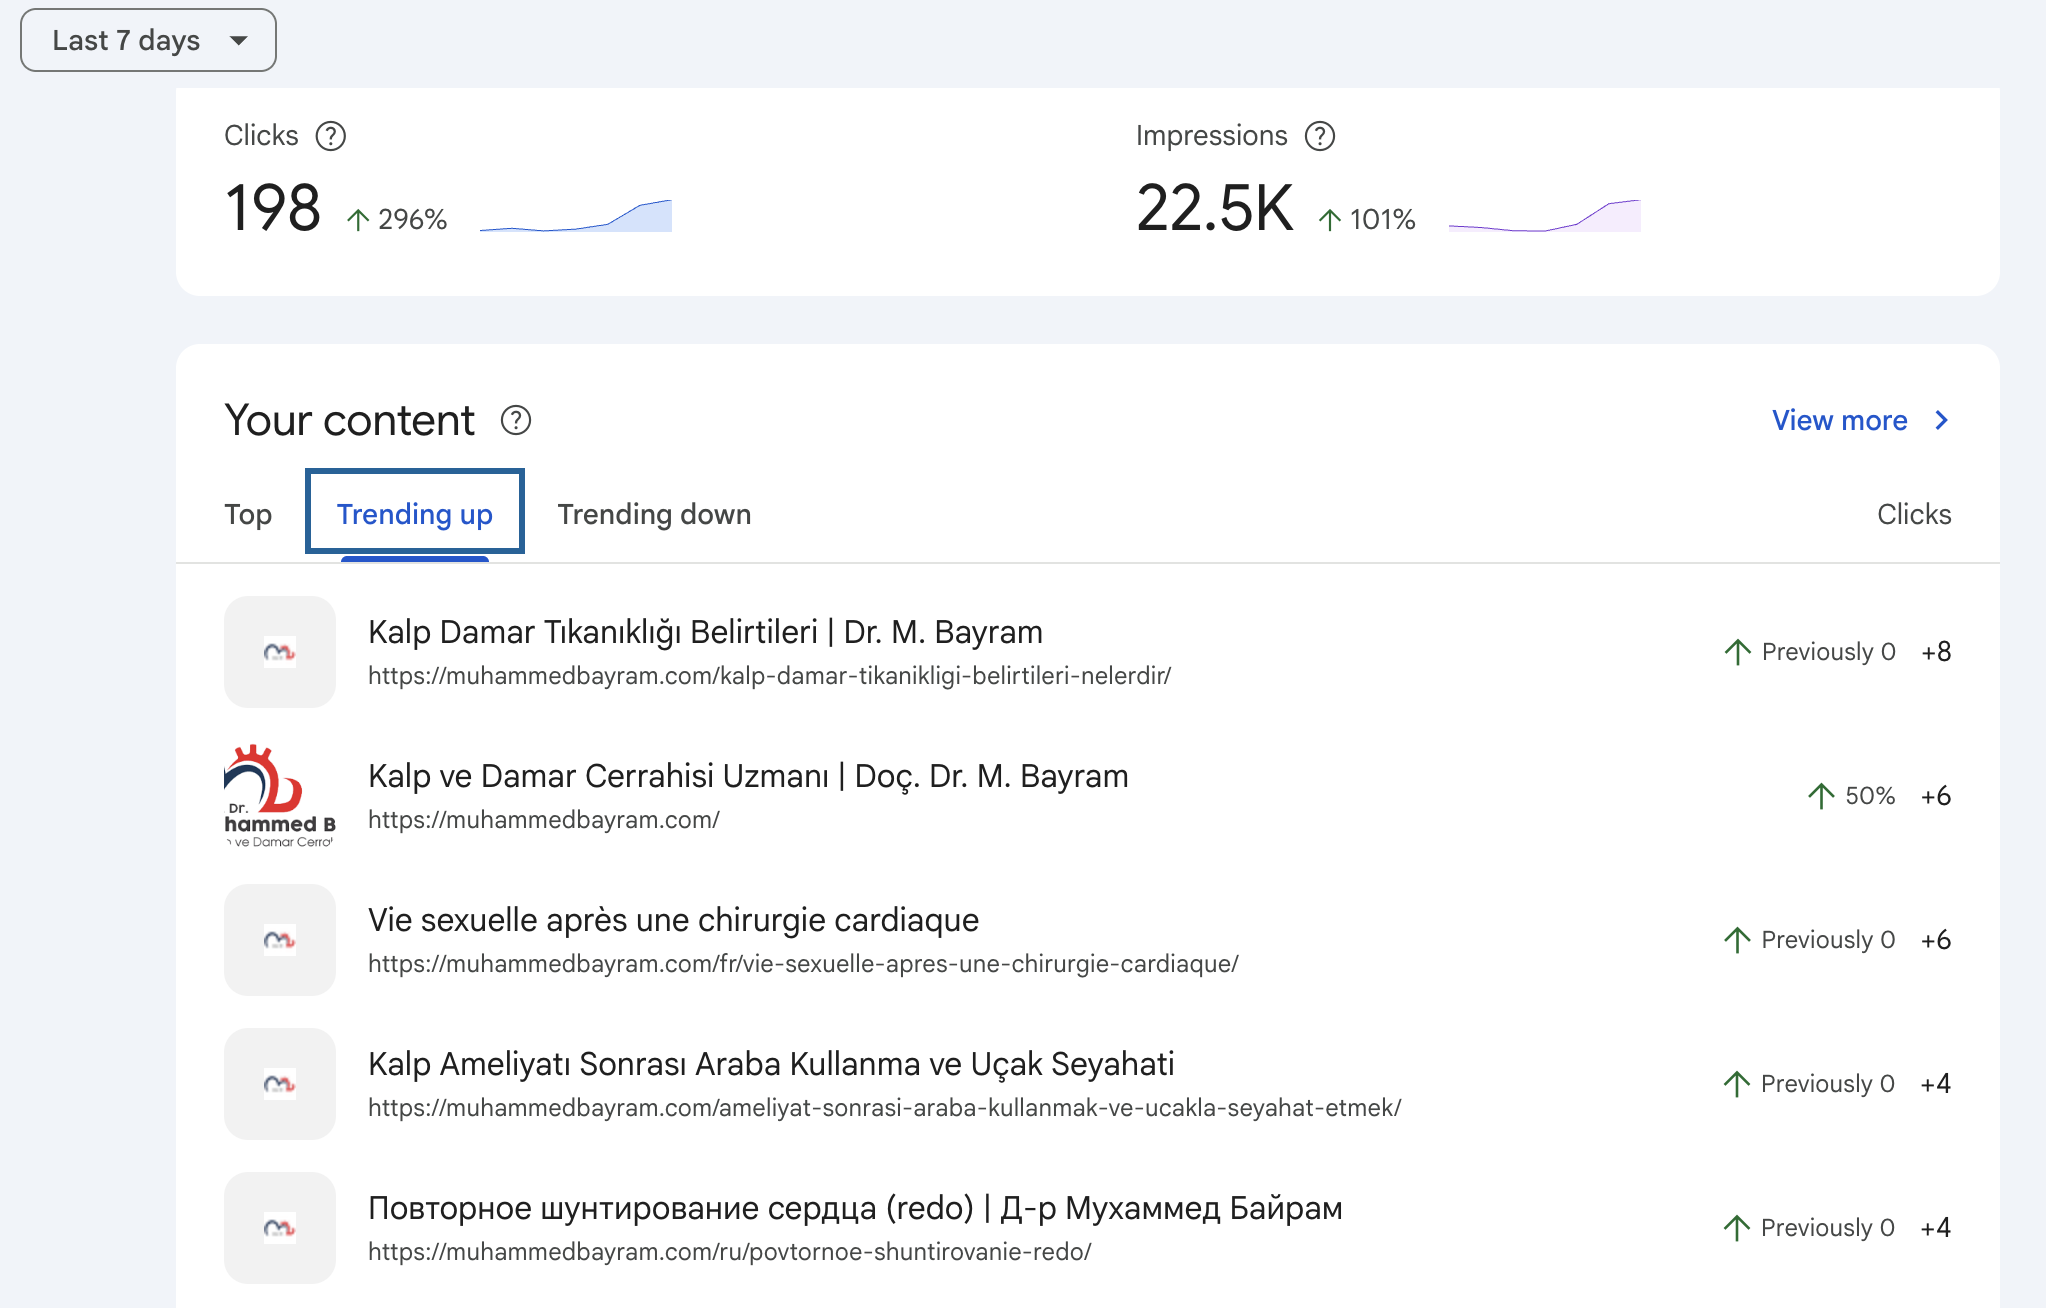Click the chevron arrow next to View more
Image resolution: width=2046 pixels, height=1308 pixels.
click(x=1941, y=420)
